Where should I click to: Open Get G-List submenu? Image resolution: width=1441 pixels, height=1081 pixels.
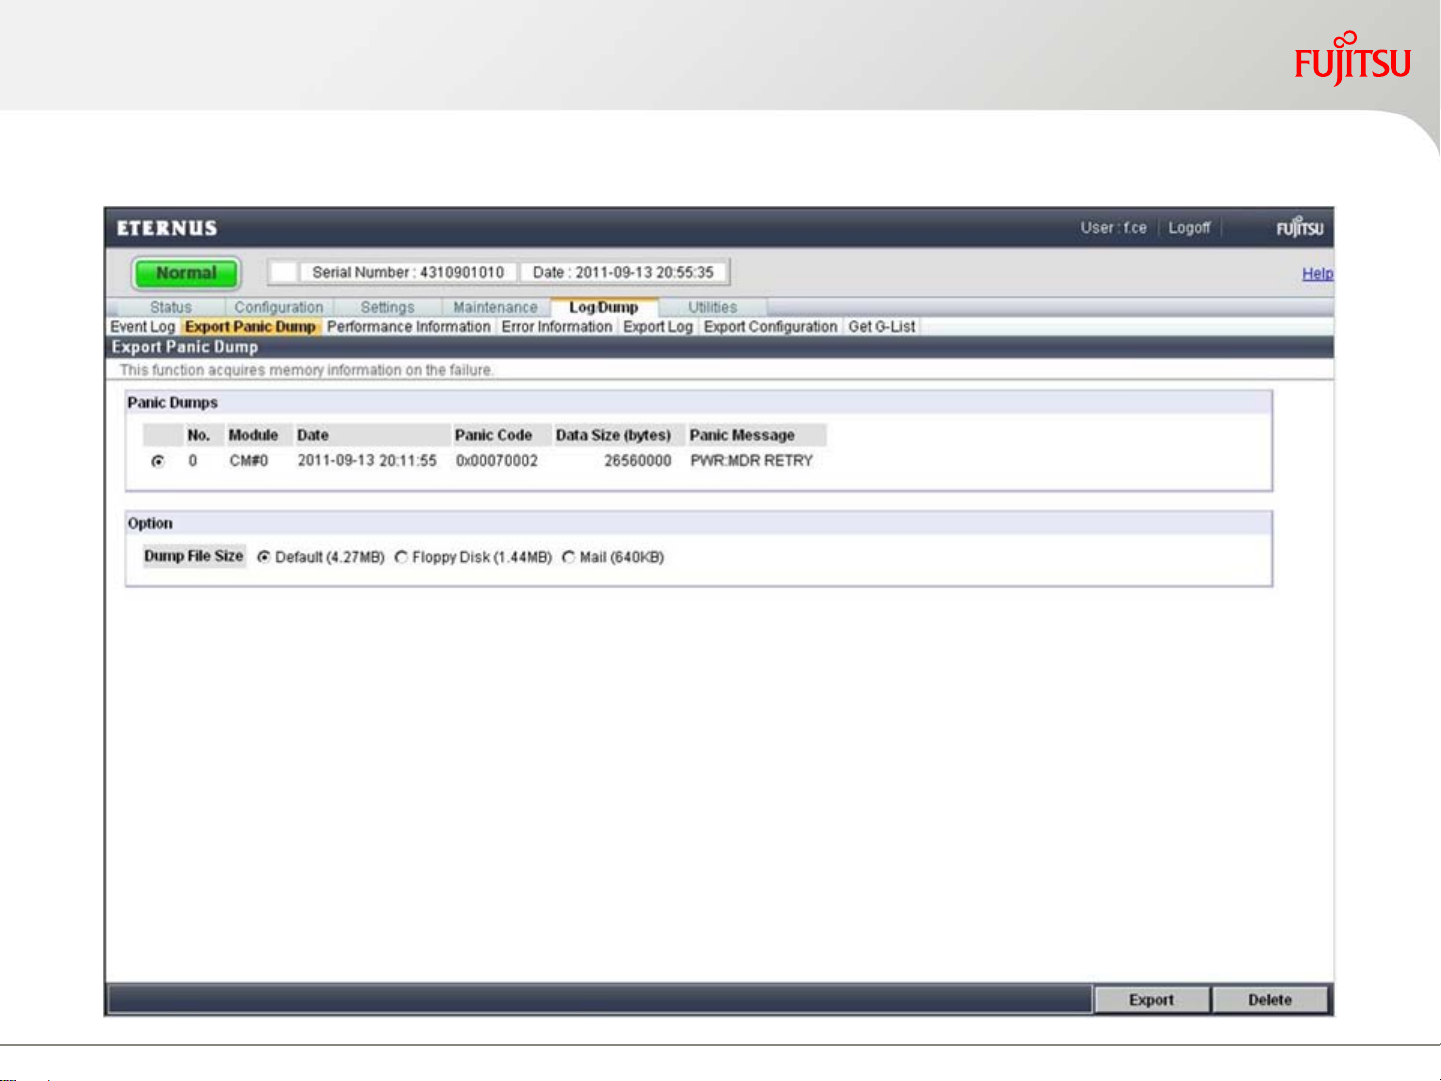882,327
